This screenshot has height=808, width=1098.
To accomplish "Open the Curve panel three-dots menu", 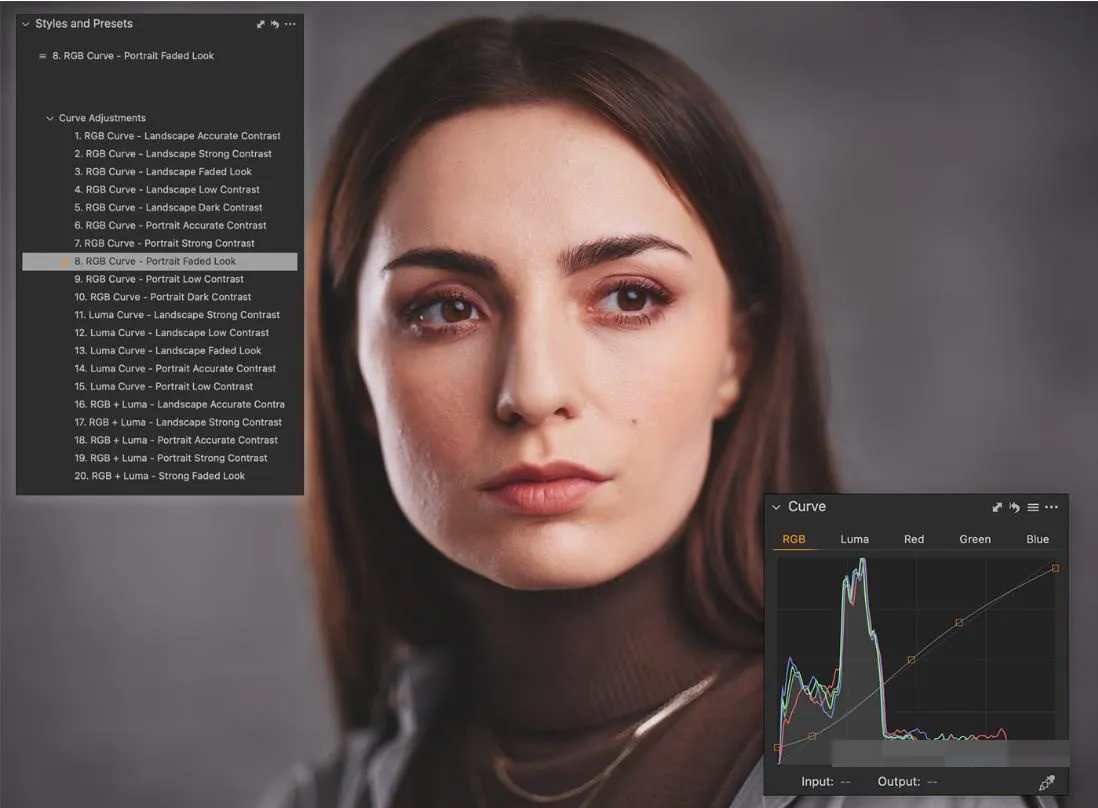I will coord(1052,507).
